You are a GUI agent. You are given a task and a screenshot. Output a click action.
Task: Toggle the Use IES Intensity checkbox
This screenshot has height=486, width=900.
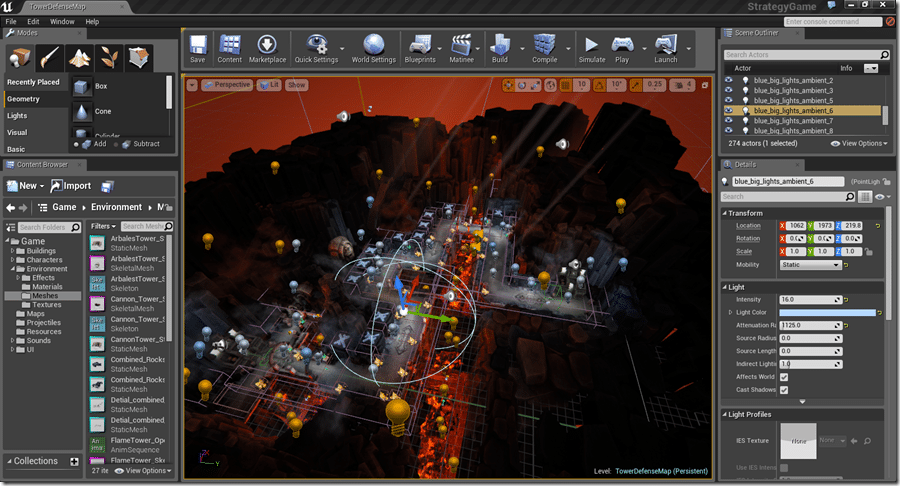click(x=784, y=468)
